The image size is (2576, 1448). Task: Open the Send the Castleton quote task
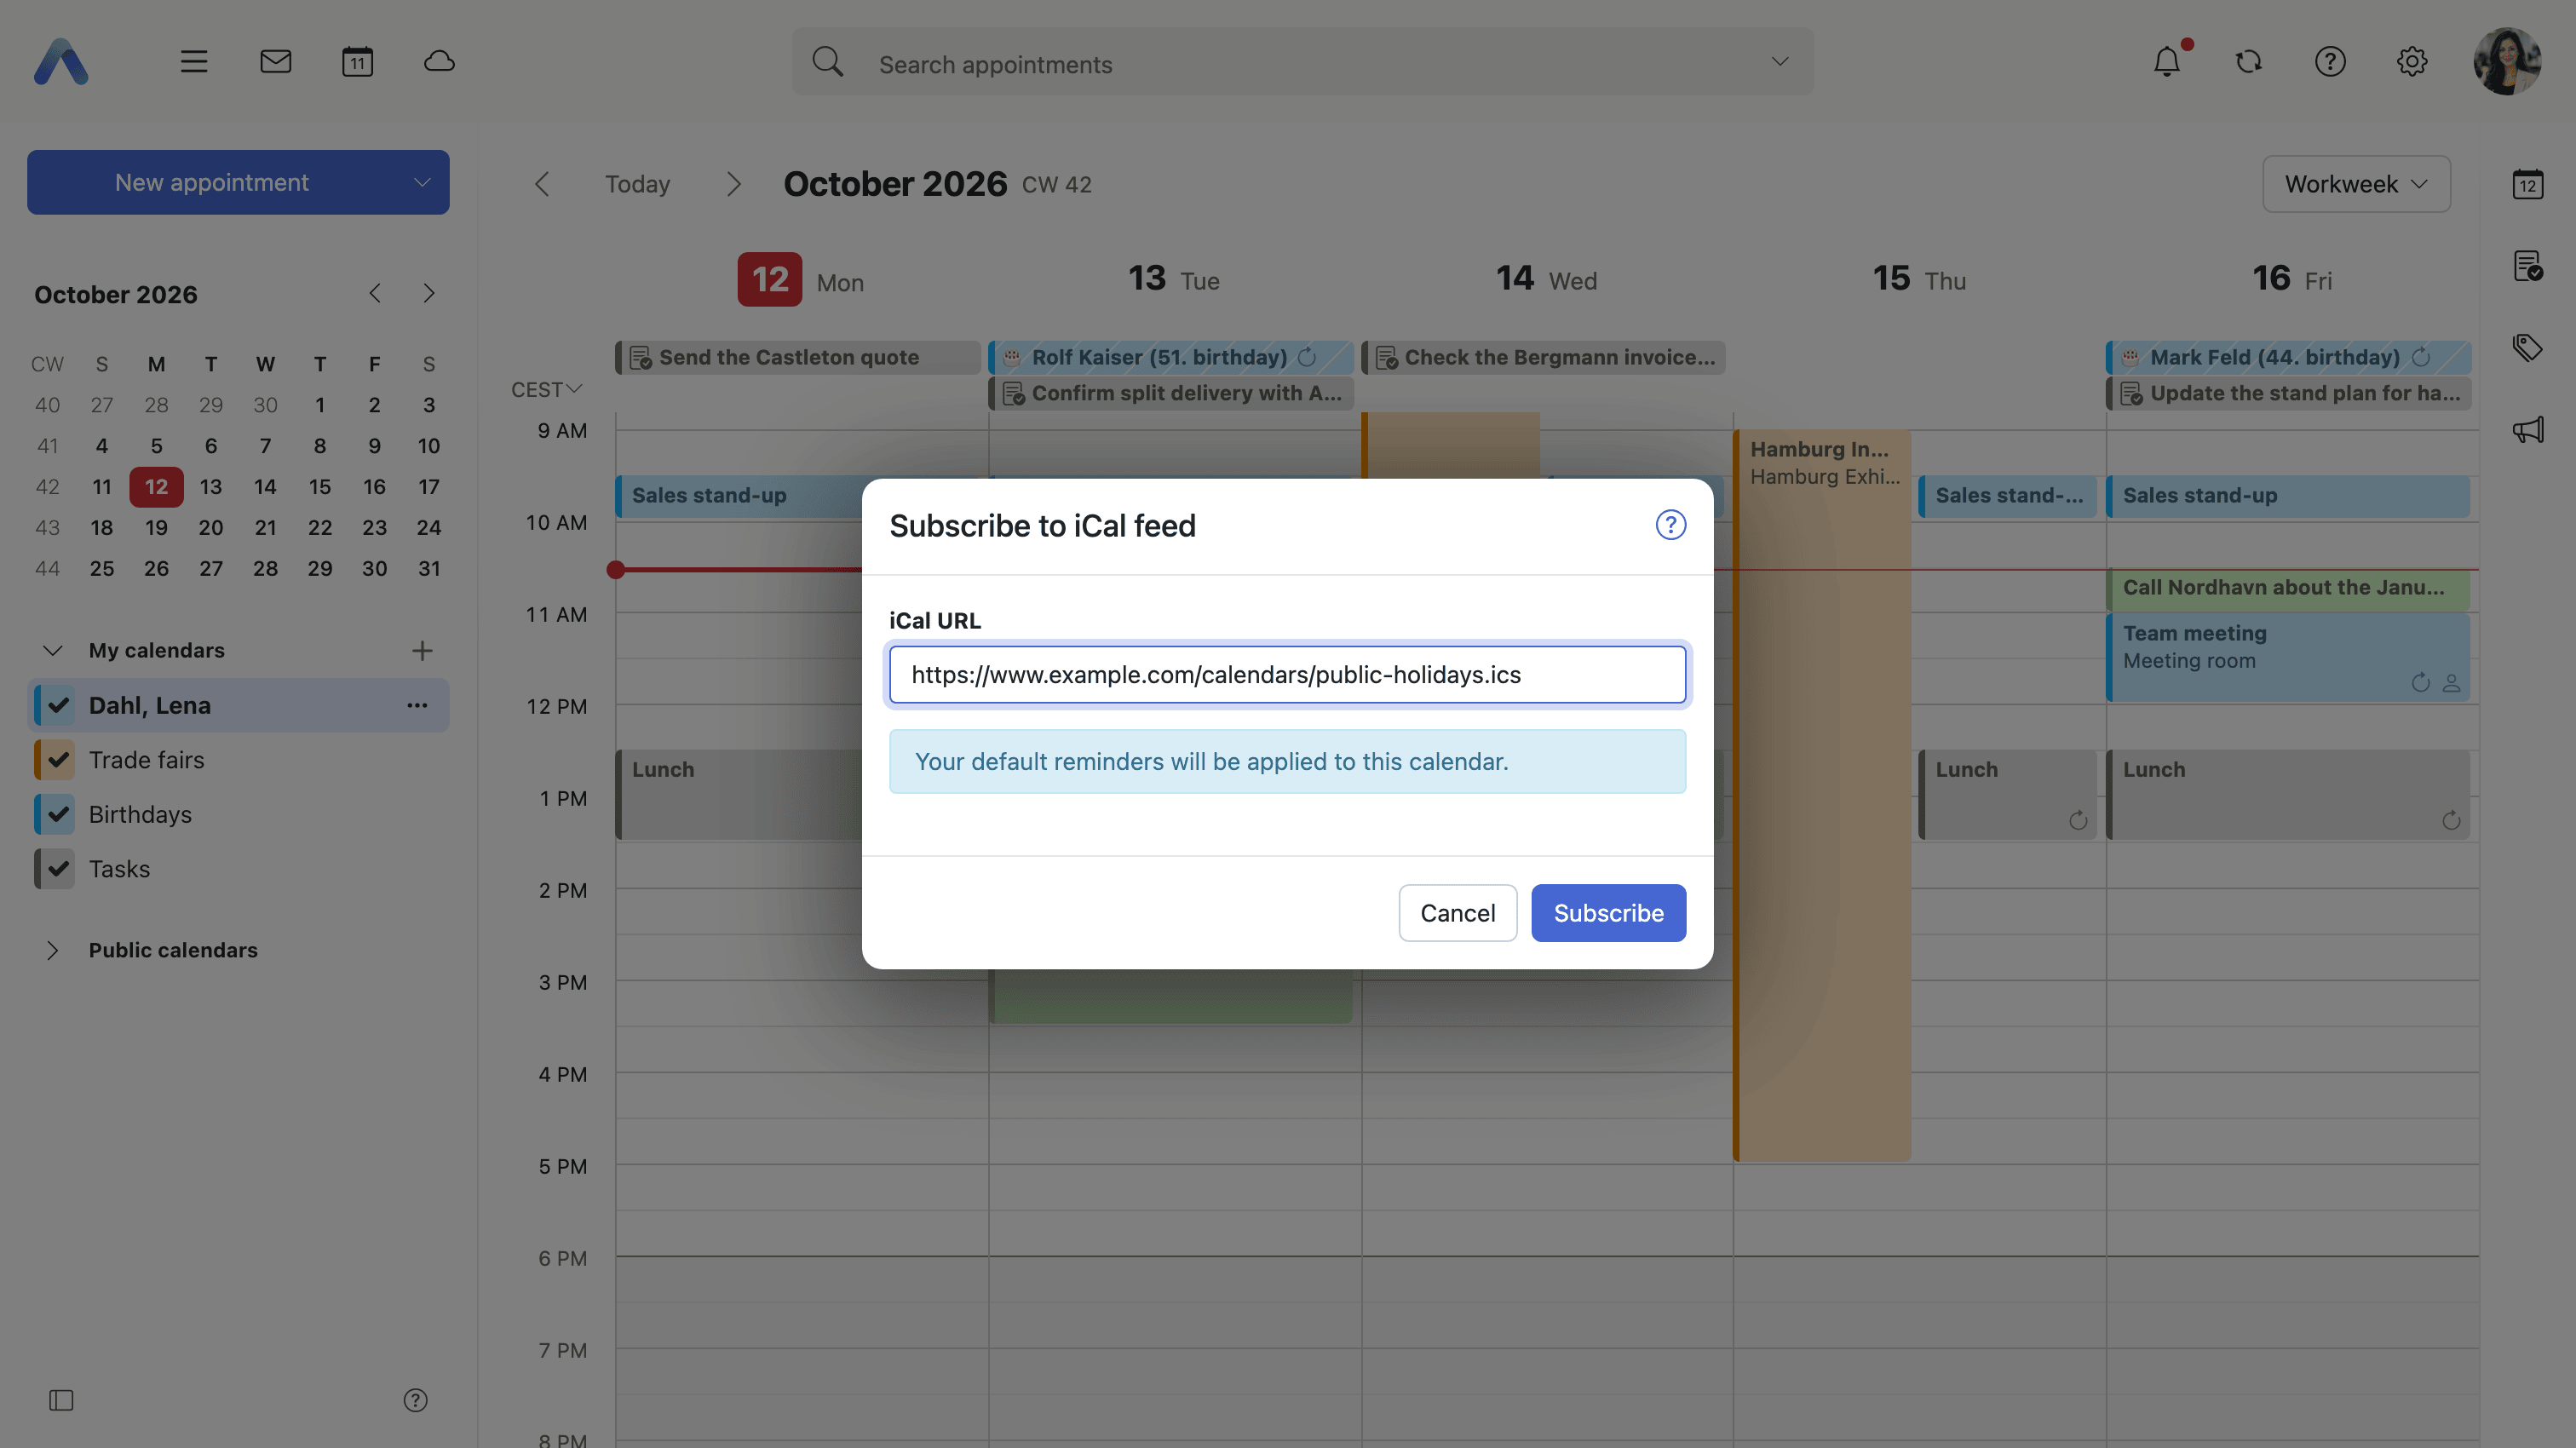pyautogui.click(x=798, y=358)
